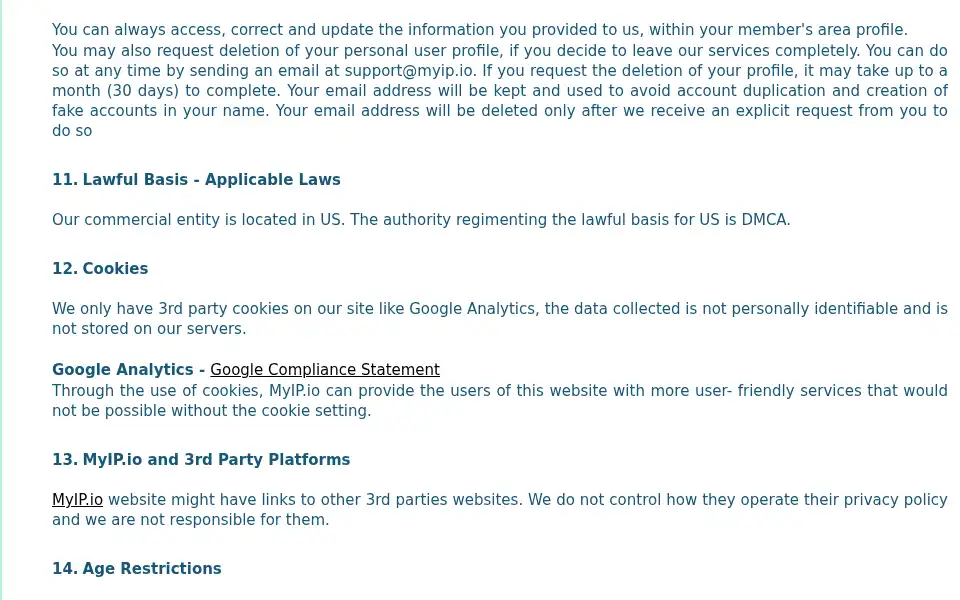Click the text about the cookie setting
Screen dimensions: 960x600
pos(500,400)
